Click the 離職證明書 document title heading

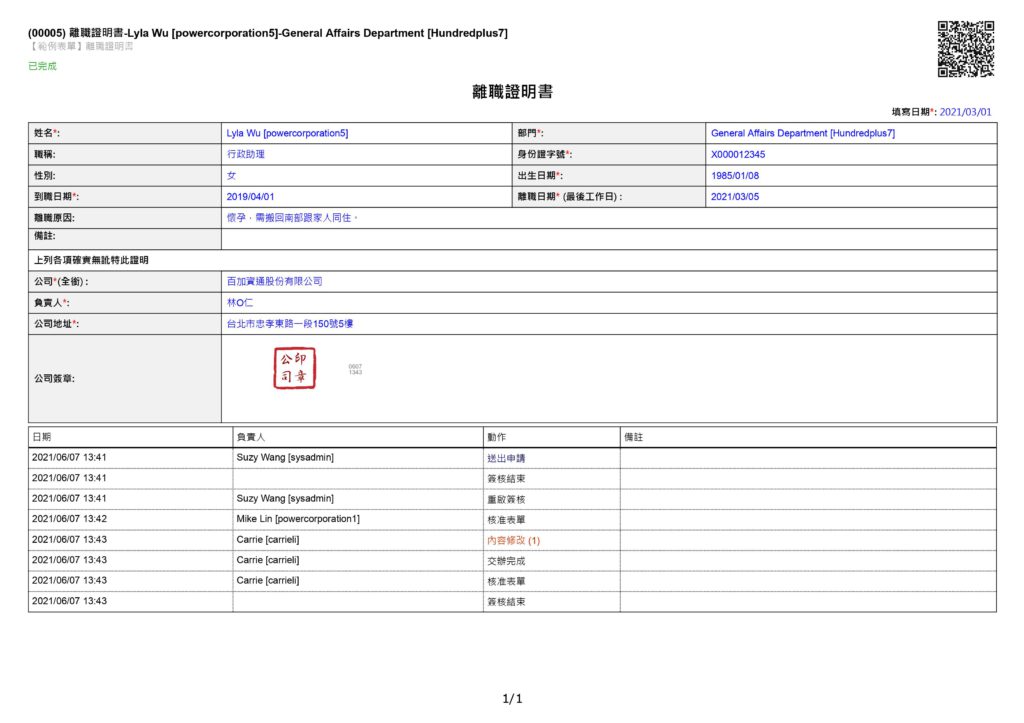click(x=512, y=92)
